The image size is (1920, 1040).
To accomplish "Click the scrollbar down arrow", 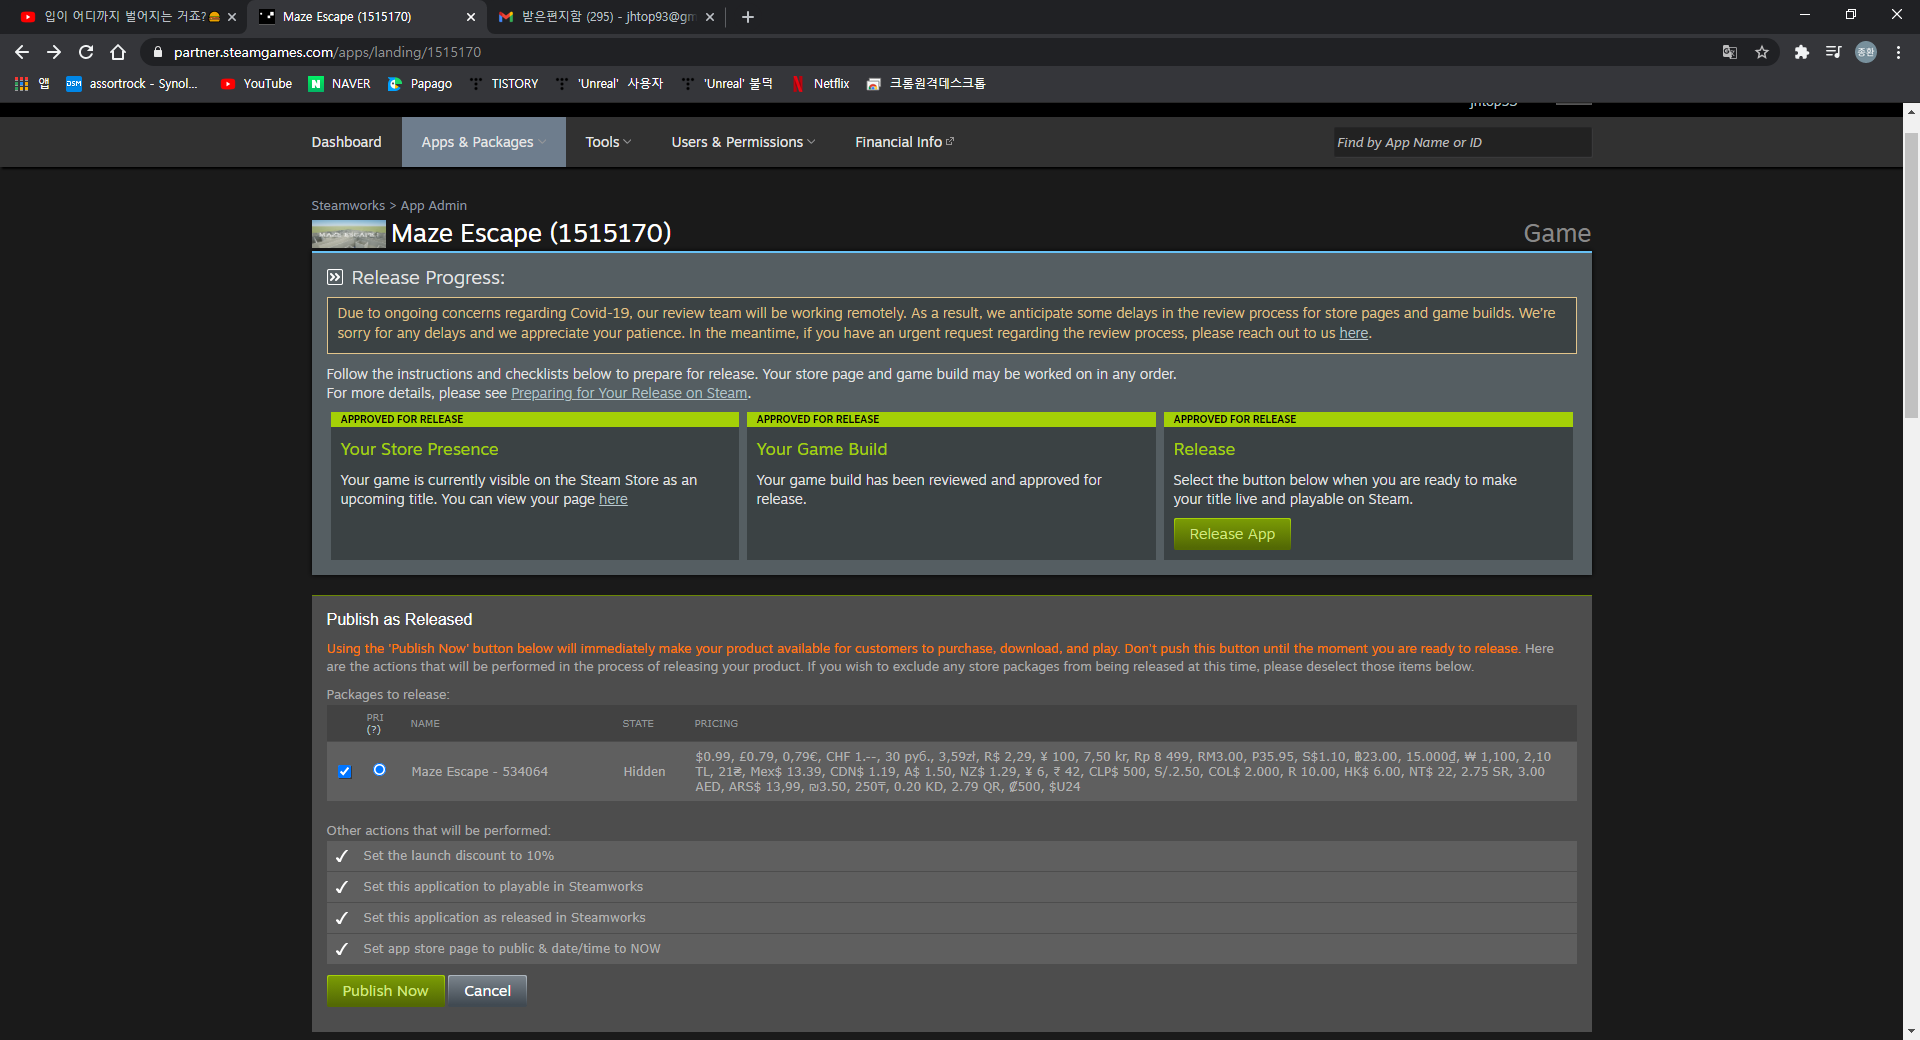I will click(x=1911, y=1030).
